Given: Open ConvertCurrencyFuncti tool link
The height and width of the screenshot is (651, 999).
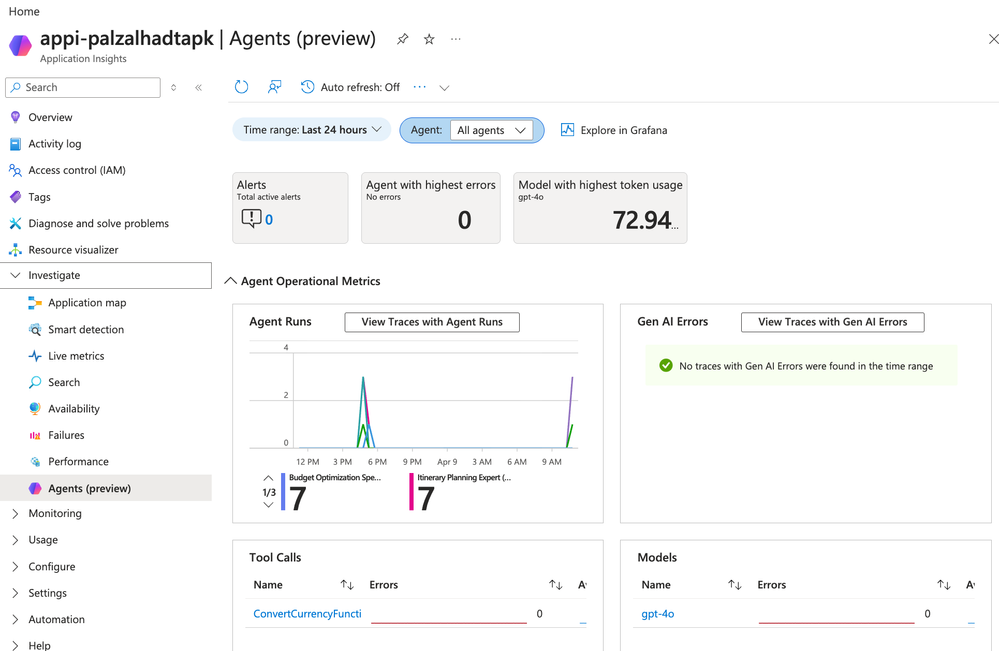Looking at the screenshot, I should [307, 614].
